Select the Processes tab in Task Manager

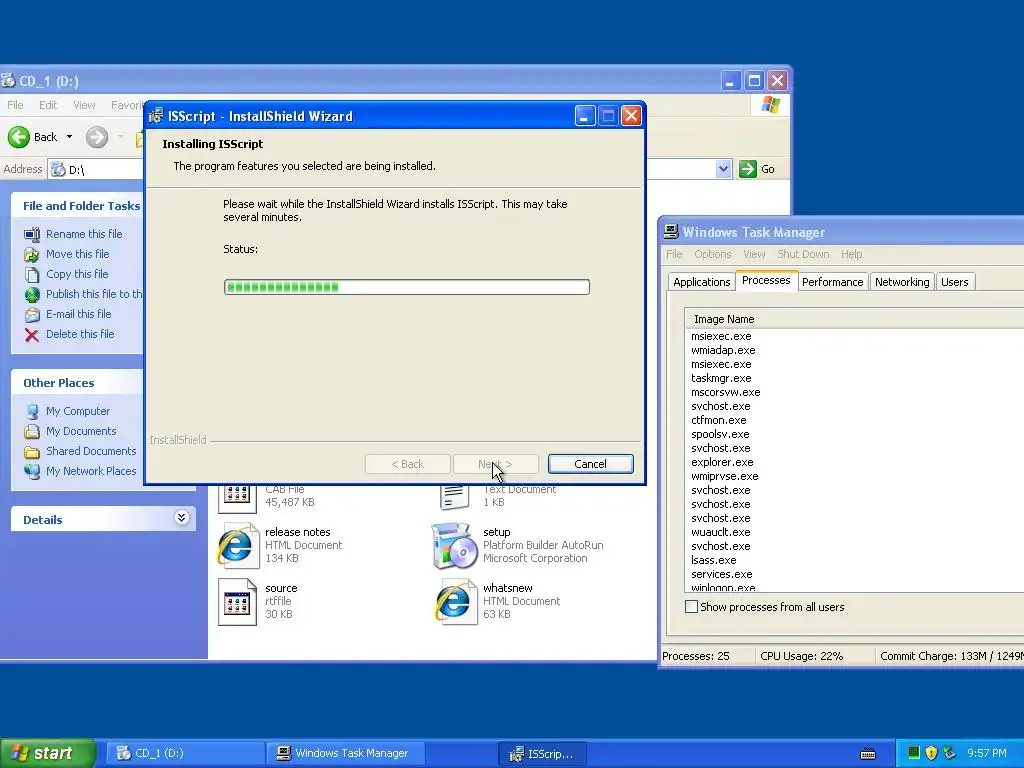coord(766,280)
